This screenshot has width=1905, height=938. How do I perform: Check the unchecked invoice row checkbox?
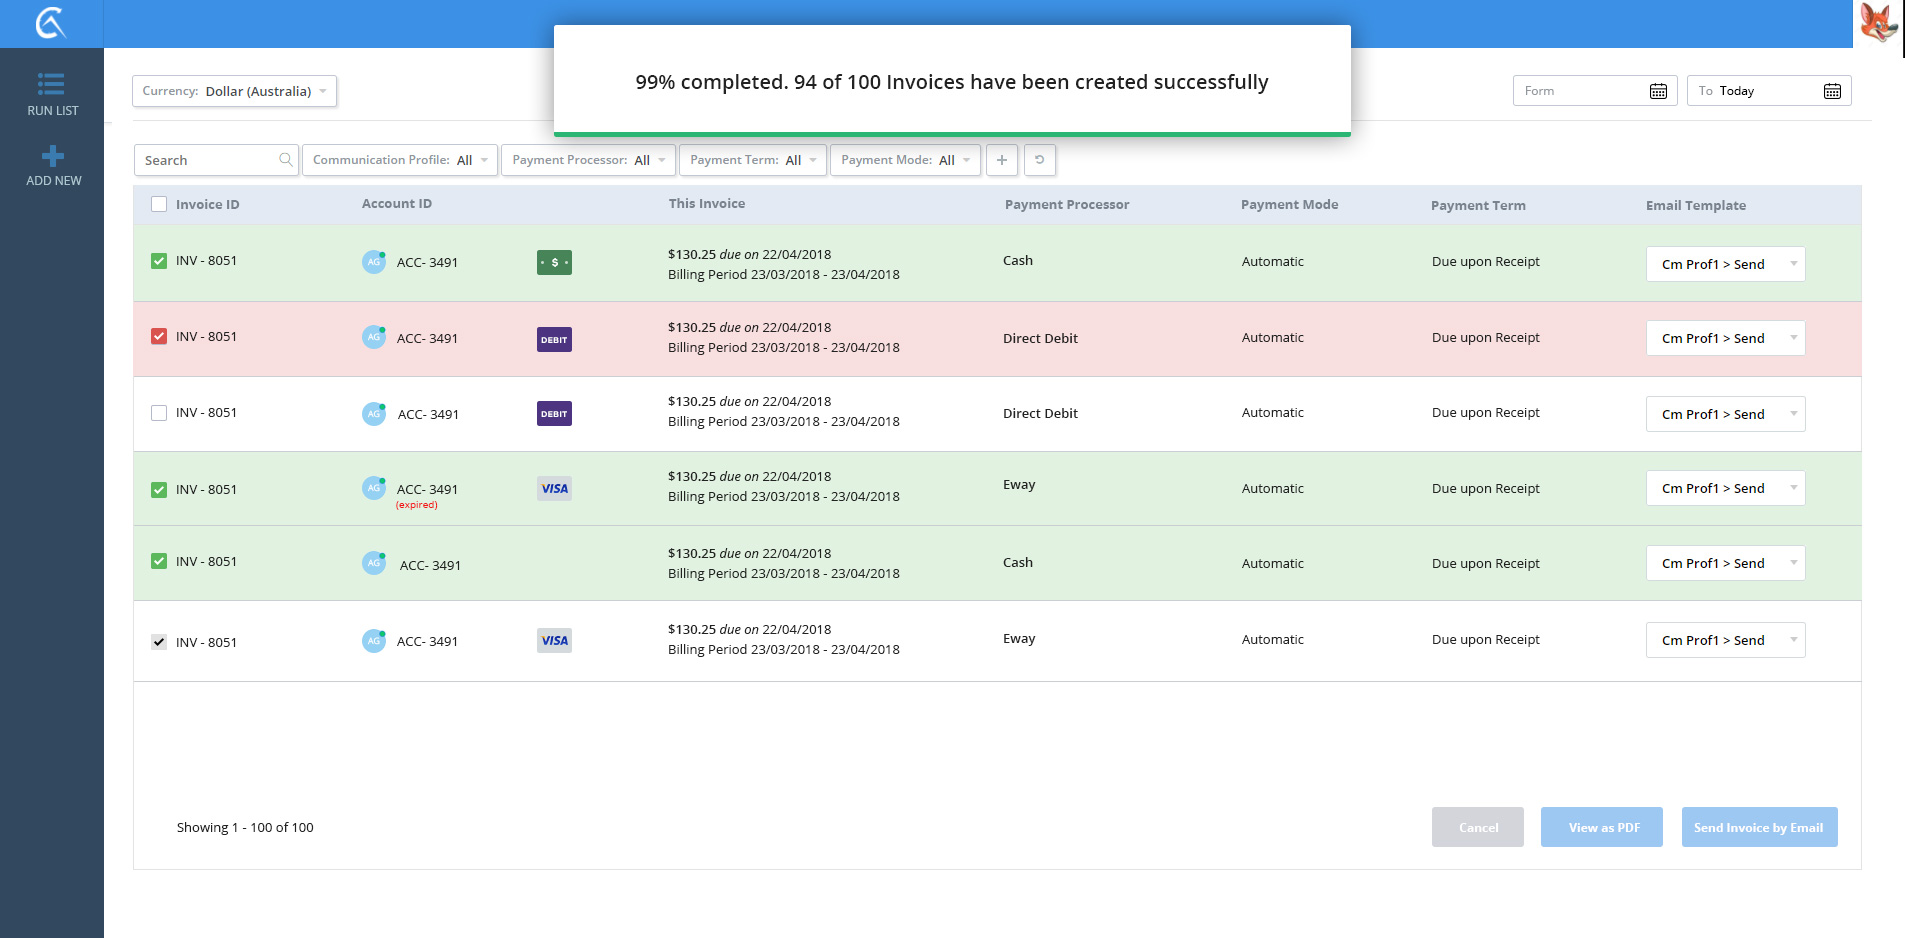coord(159,413)
